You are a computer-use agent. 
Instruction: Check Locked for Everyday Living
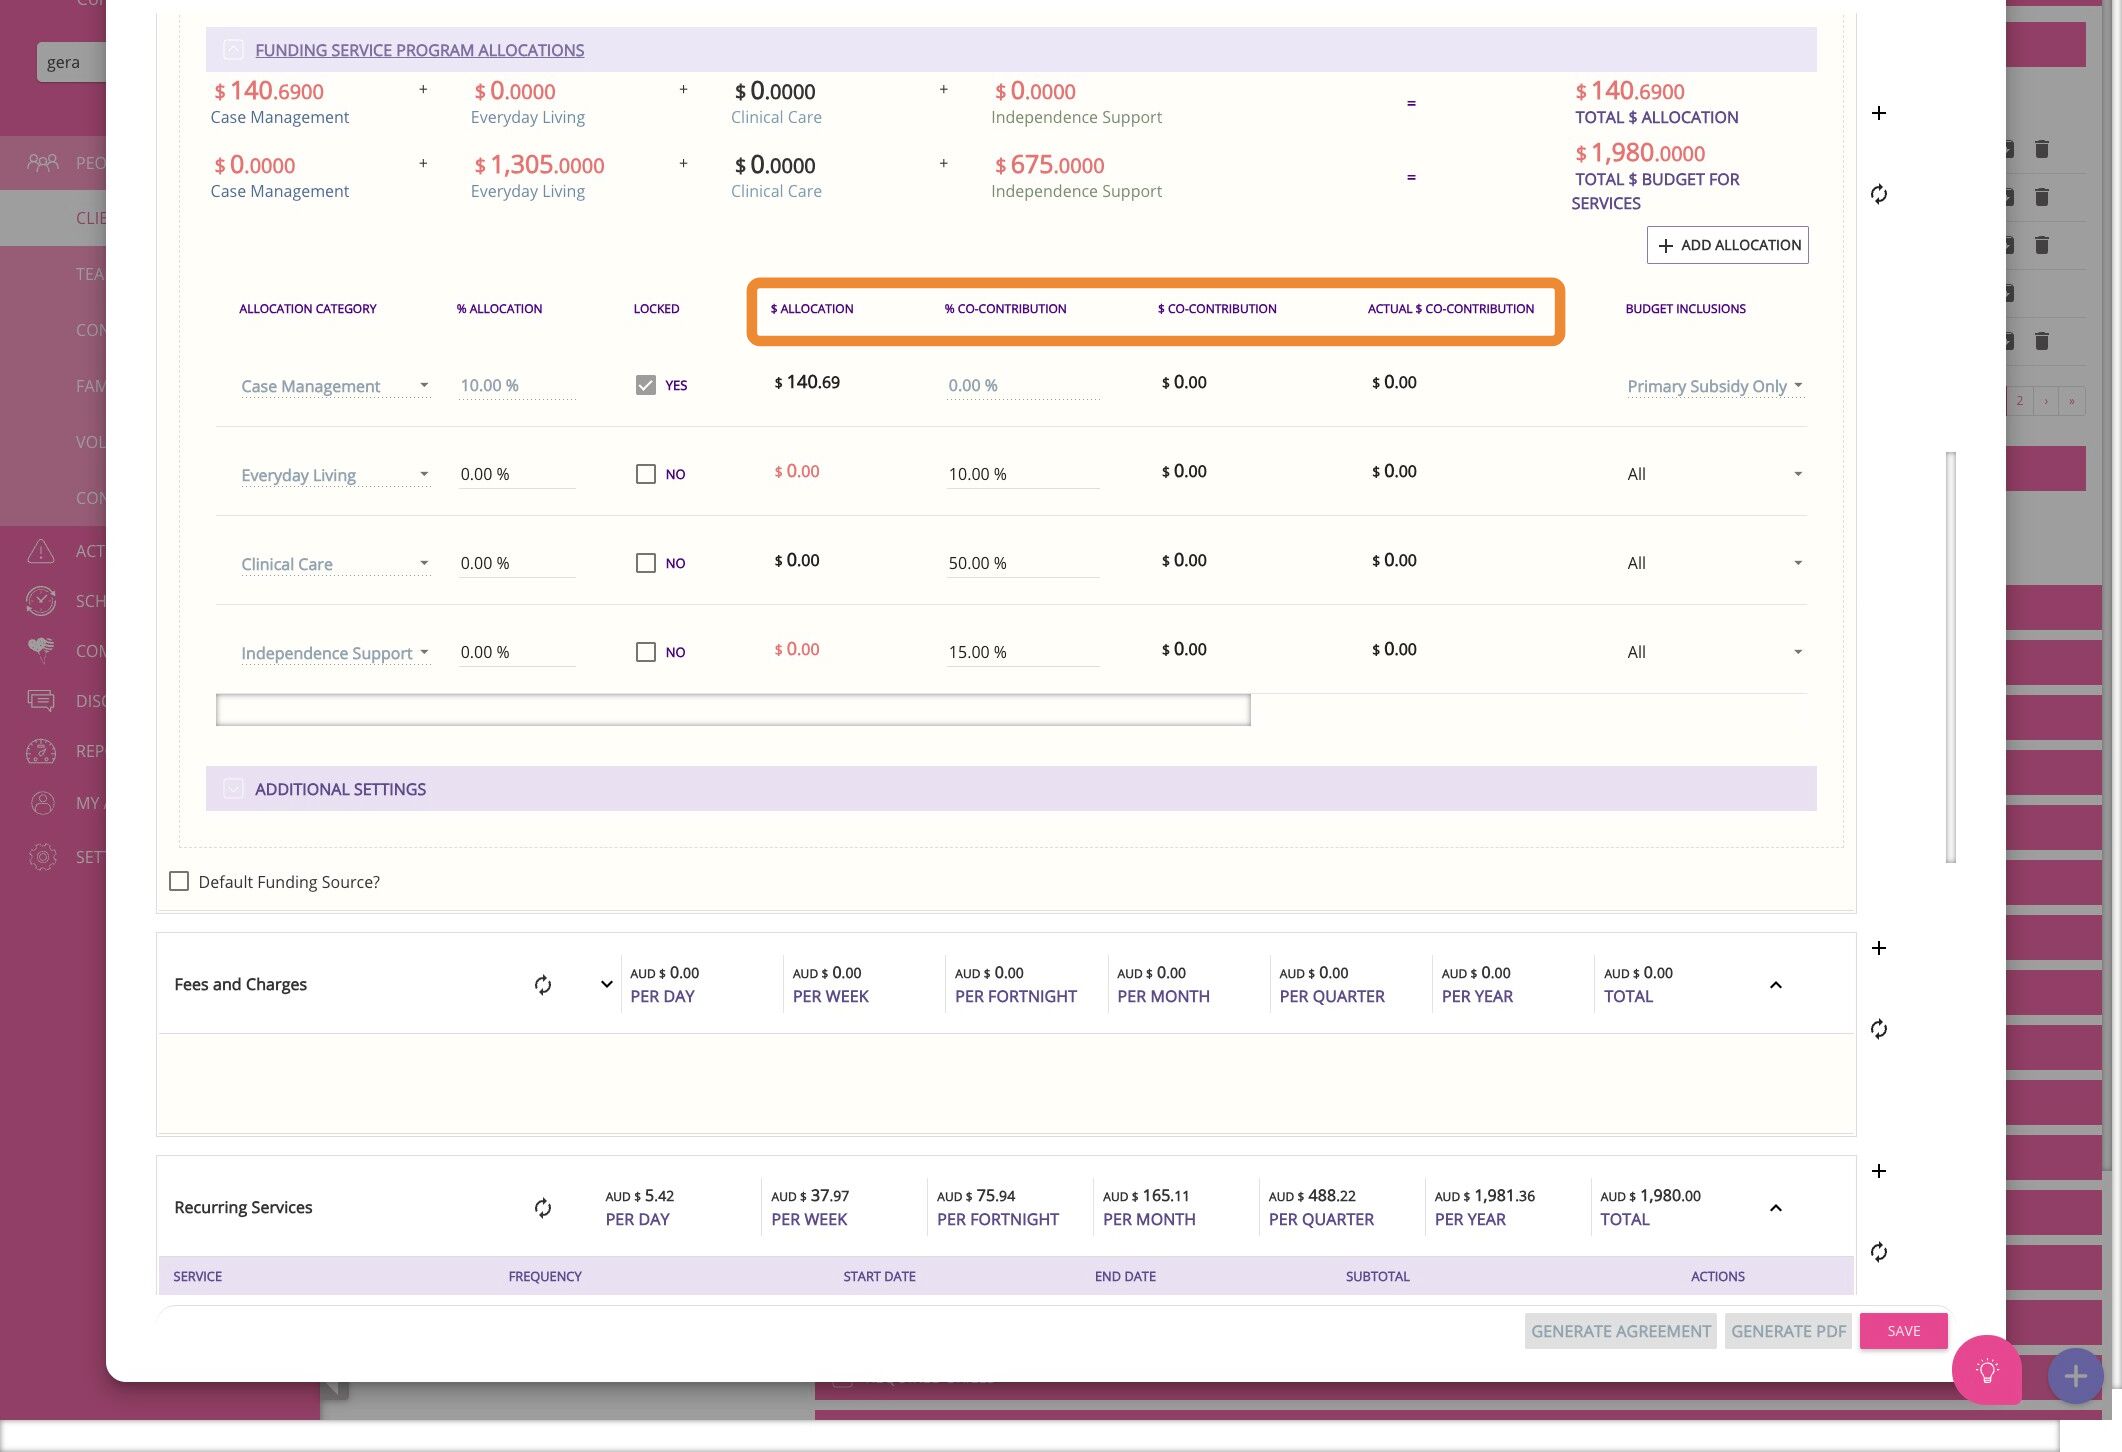(646, 474)
